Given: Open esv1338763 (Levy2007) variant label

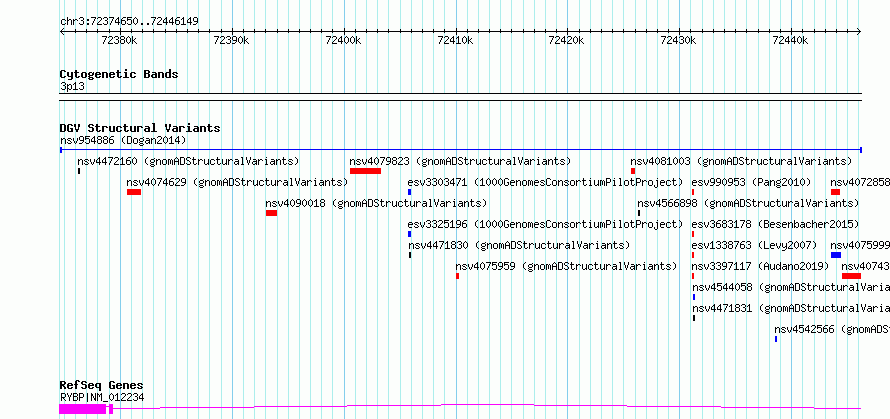Looking at the screenshot, I should 754,245.
